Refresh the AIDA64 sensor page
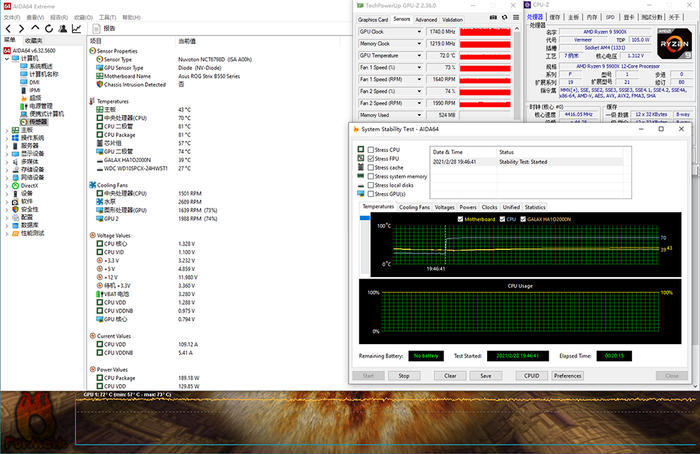 49,29
